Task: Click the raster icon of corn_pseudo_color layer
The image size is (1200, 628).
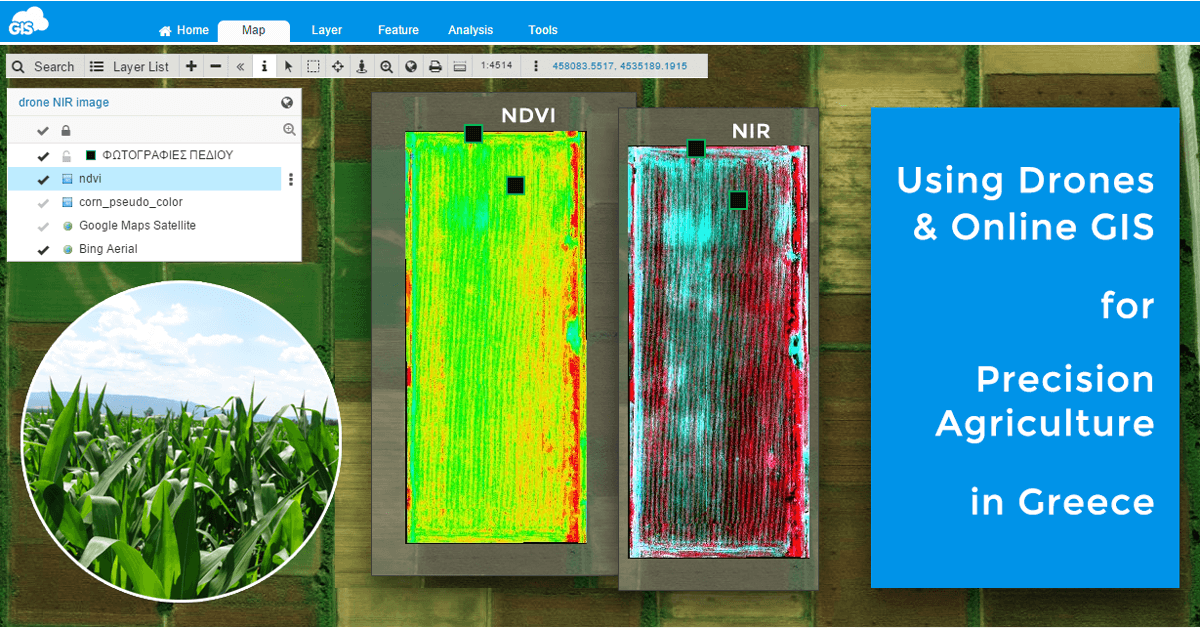Action: tap(67, 202)
